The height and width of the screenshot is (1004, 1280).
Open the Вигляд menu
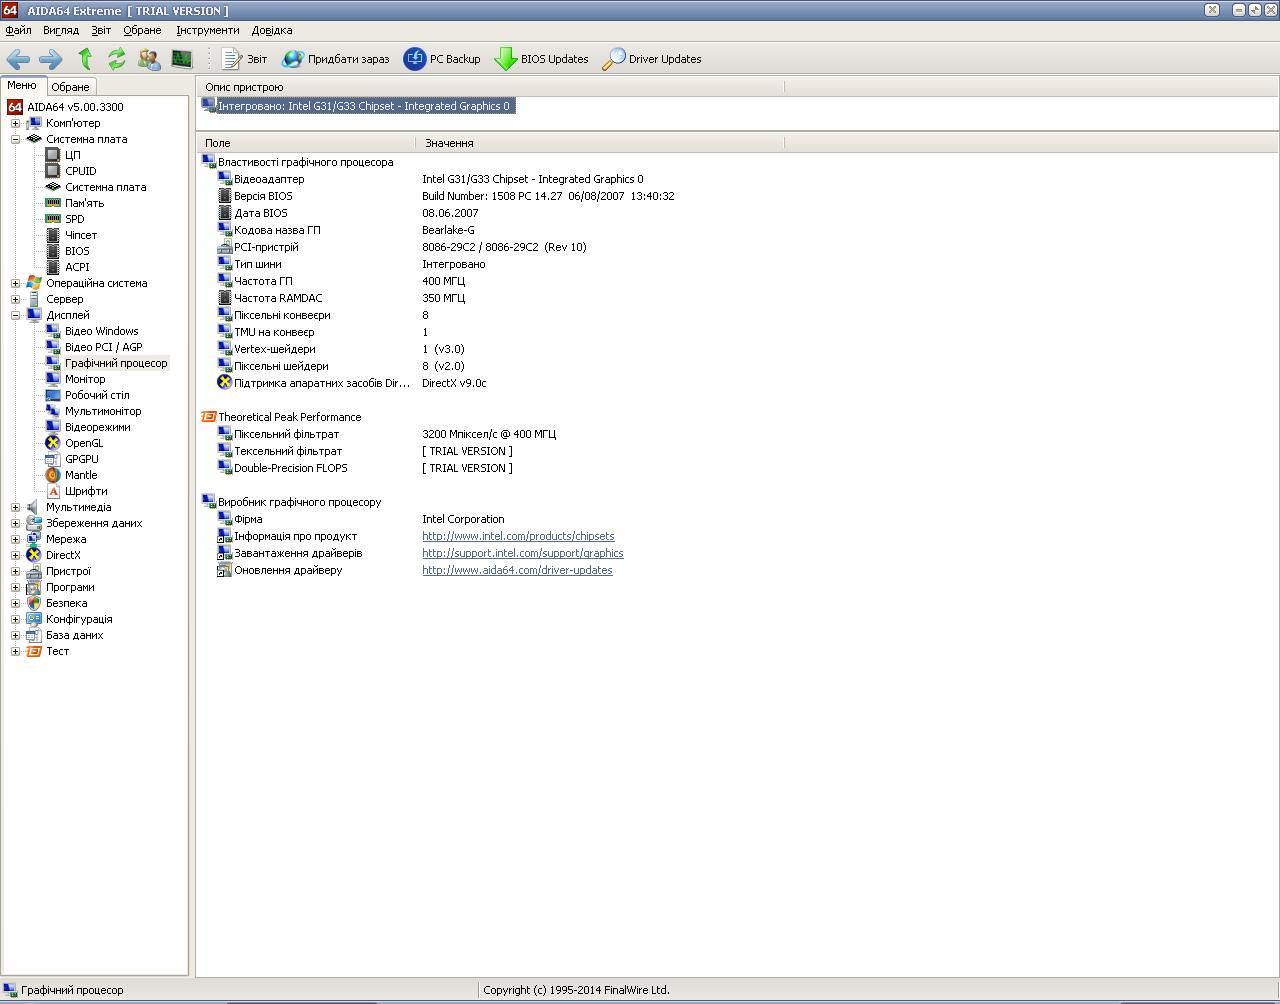pos(61,30)
